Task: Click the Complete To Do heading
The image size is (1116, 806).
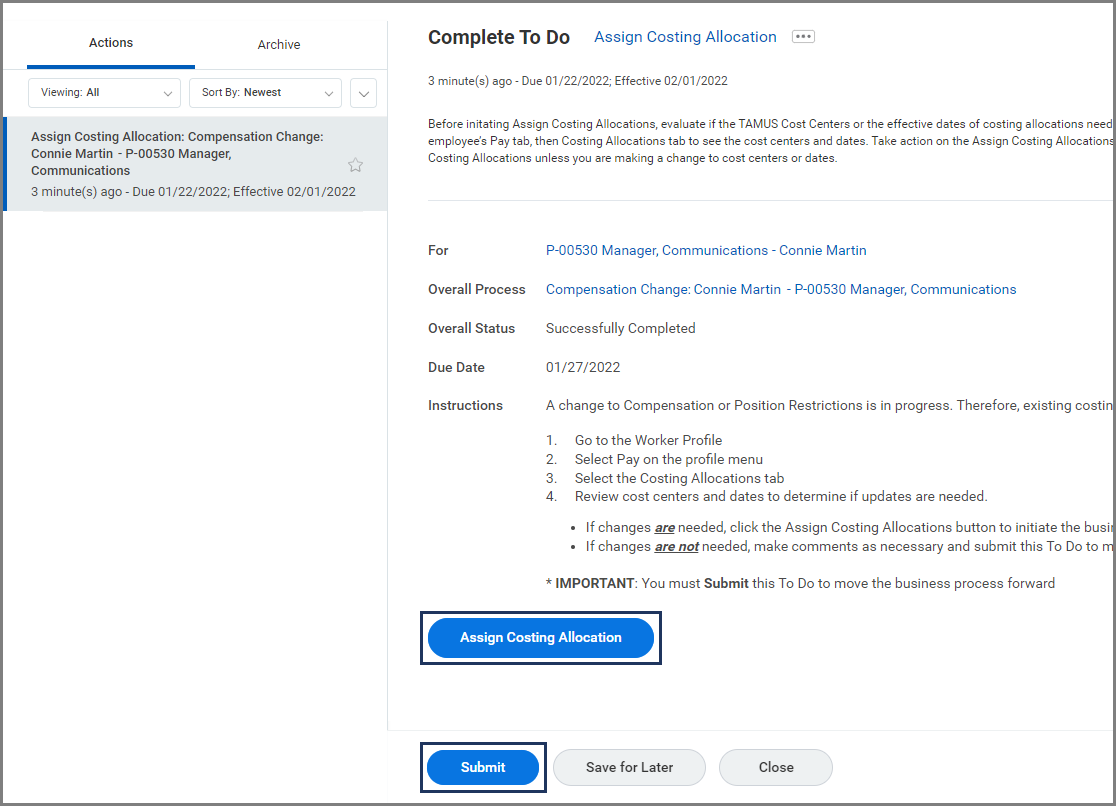Action: pos(498,37)
